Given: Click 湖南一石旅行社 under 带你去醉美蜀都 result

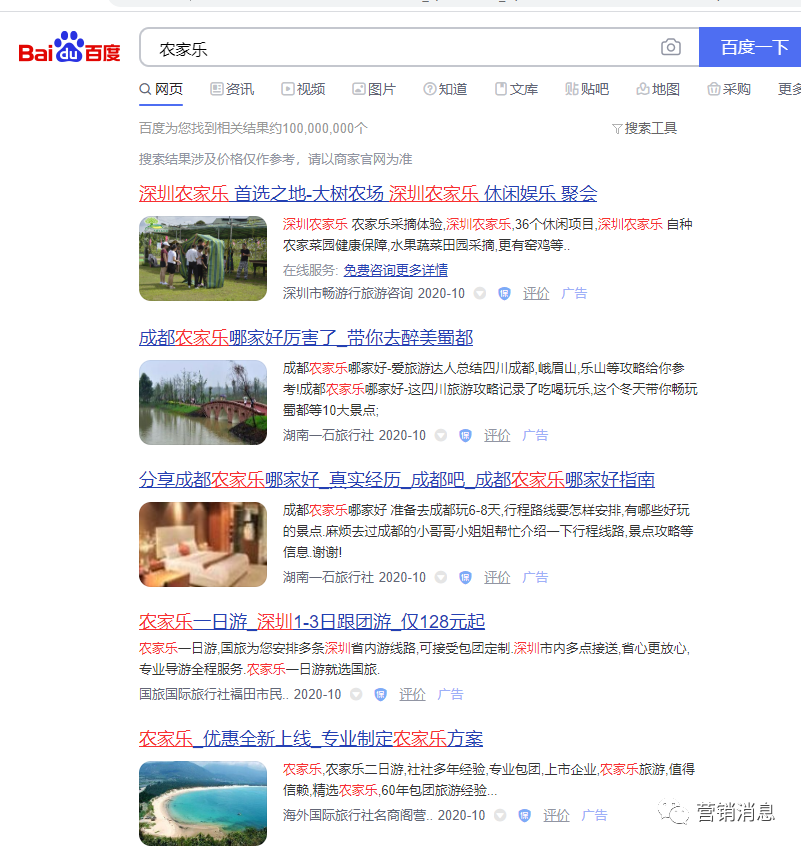Looking at the screenshot, I should [328, 435].
